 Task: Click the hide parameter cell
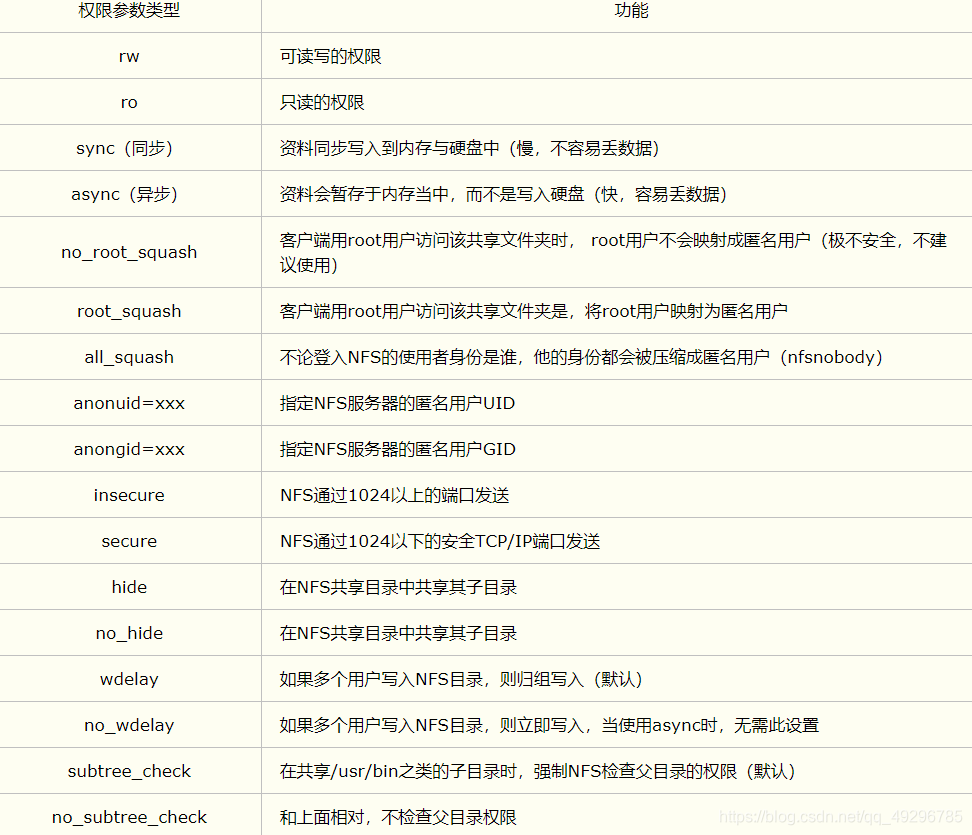129,587
